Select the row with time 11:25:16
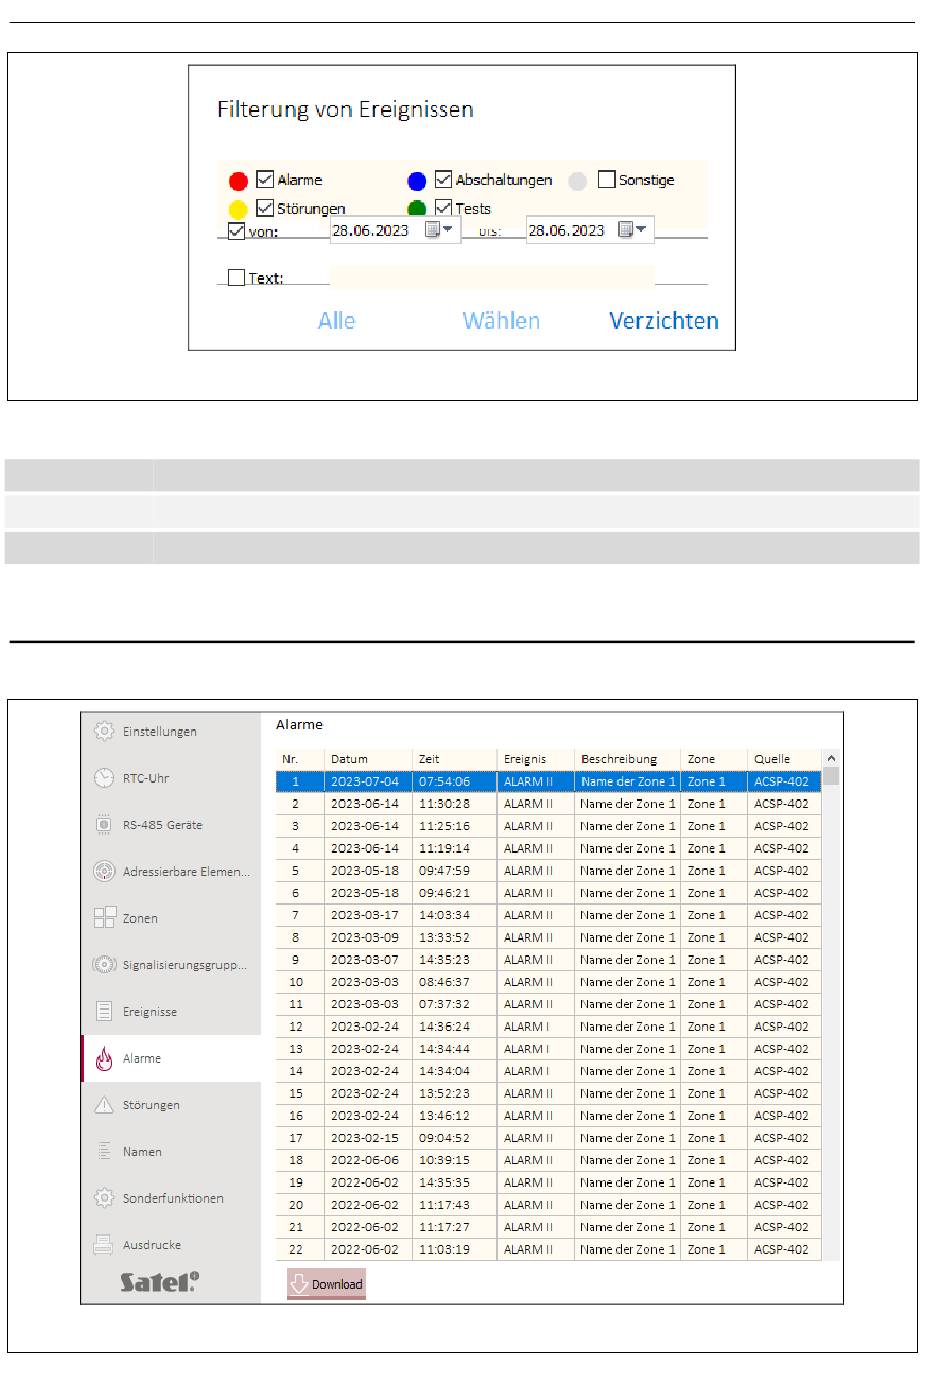 pyautogui.click(x=548, y=826)
